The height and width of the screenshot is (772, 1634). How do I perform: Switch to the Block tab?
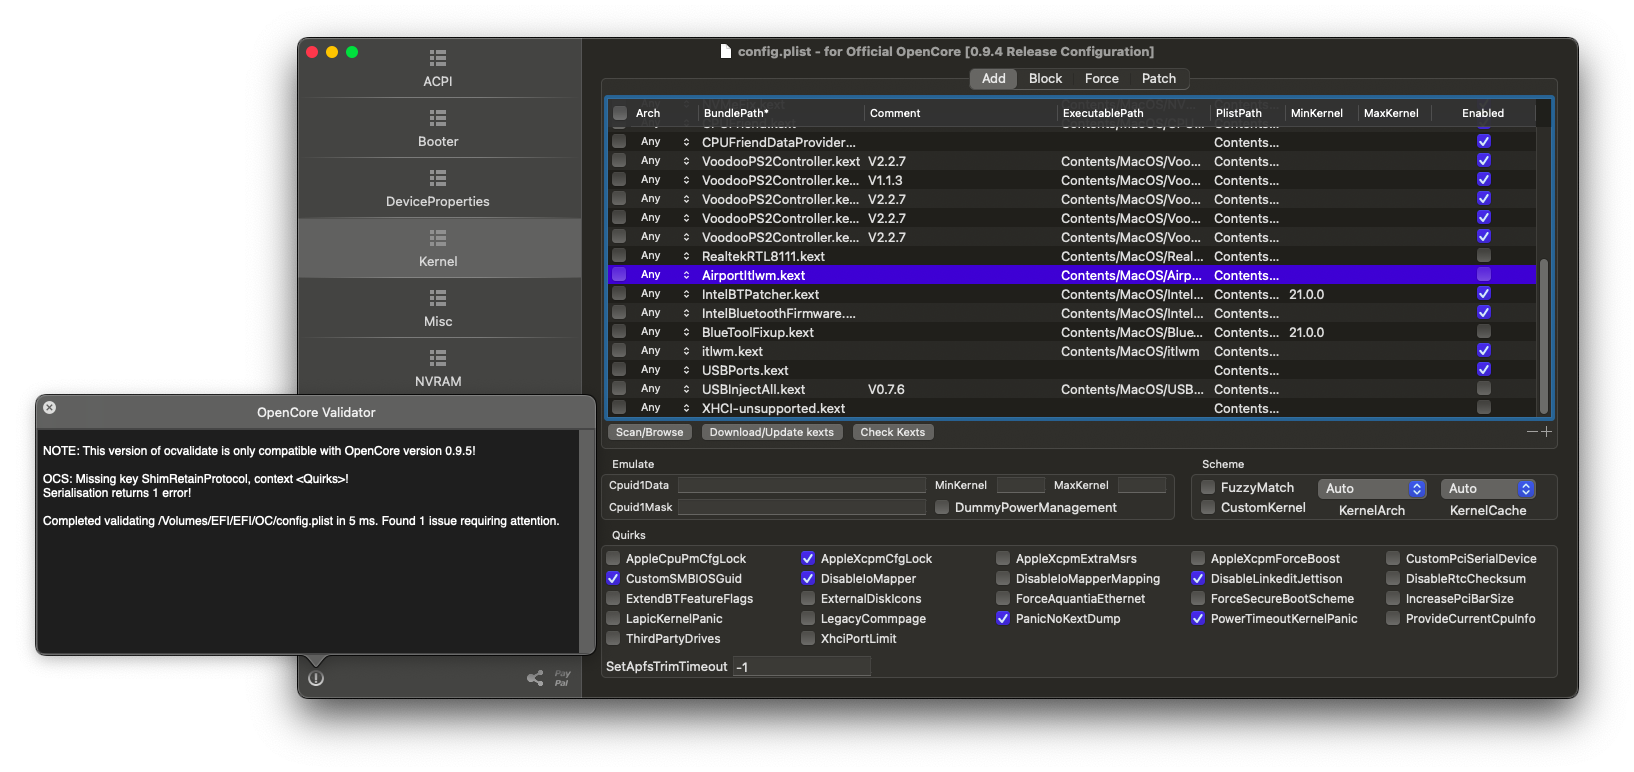pyautogui.click(x=1045, y=79)
